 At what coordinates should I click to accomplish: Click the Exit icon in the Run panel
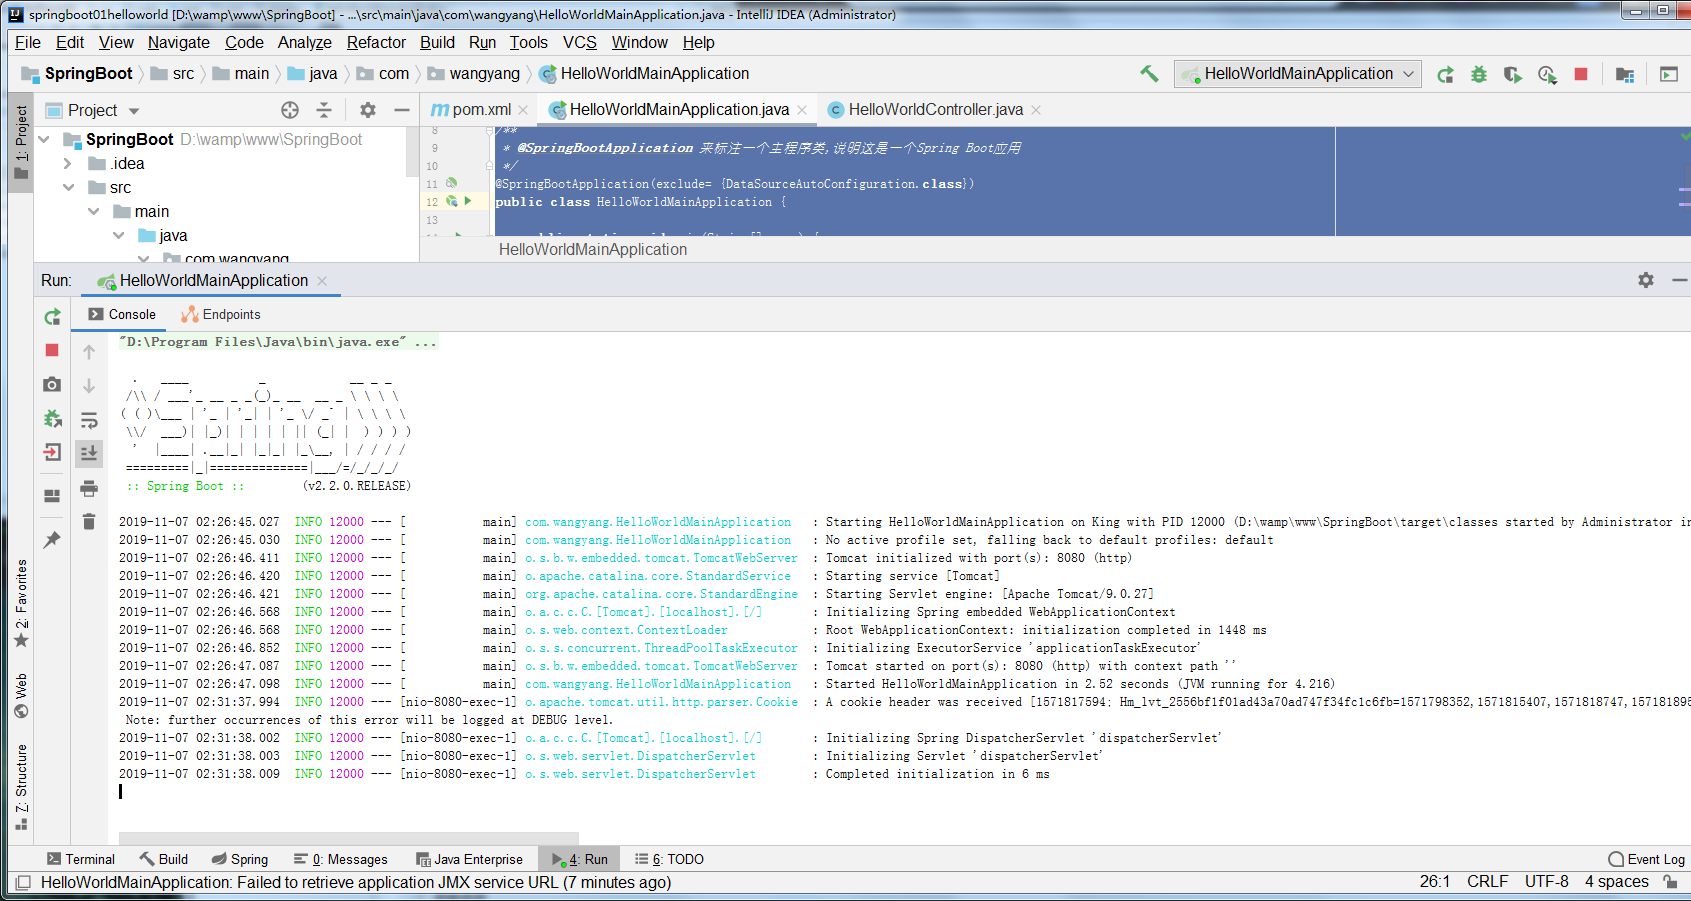click(x=52, y=452)
